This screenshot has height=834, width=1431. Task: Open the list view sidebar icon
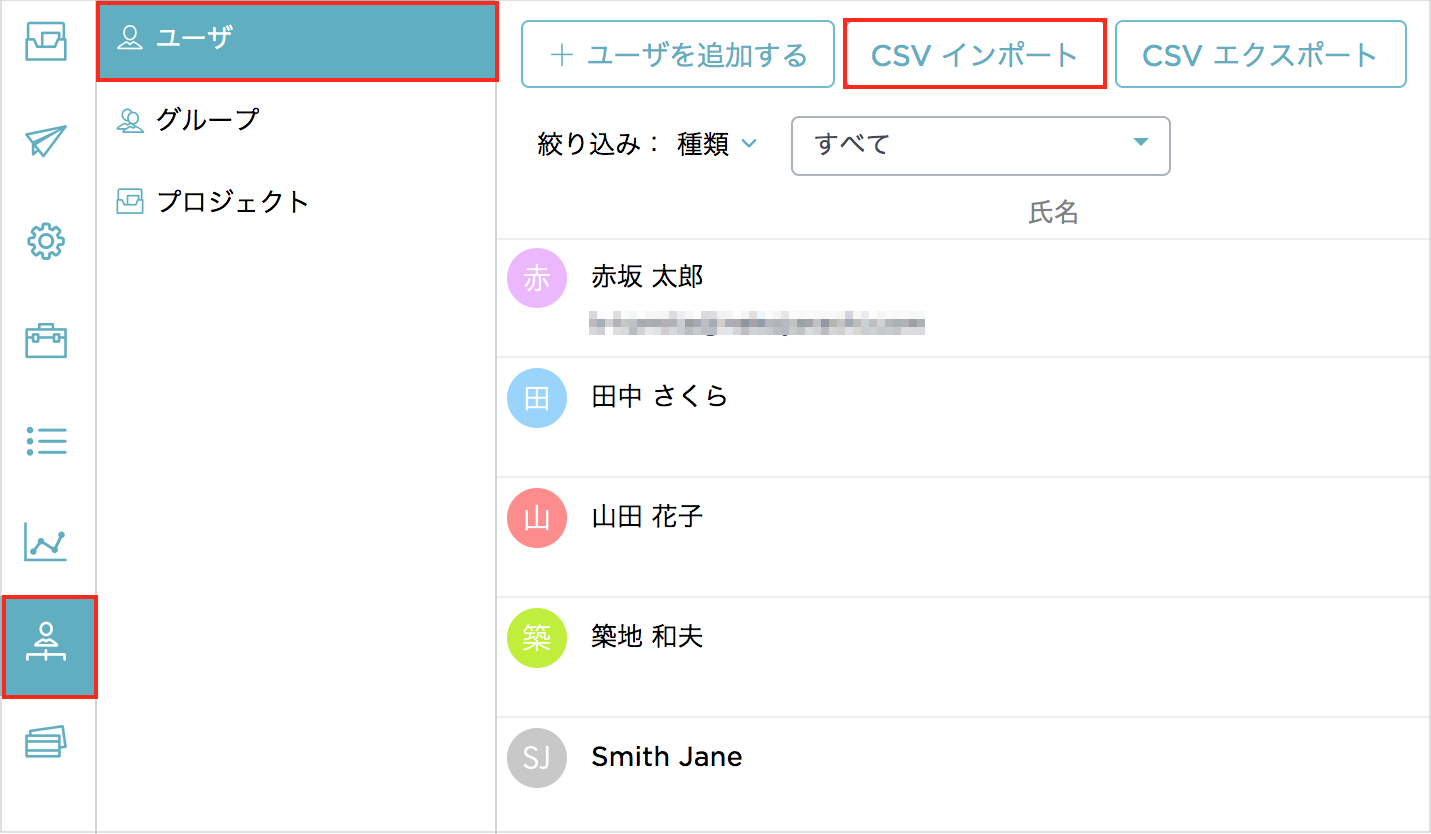pos(46,440)
